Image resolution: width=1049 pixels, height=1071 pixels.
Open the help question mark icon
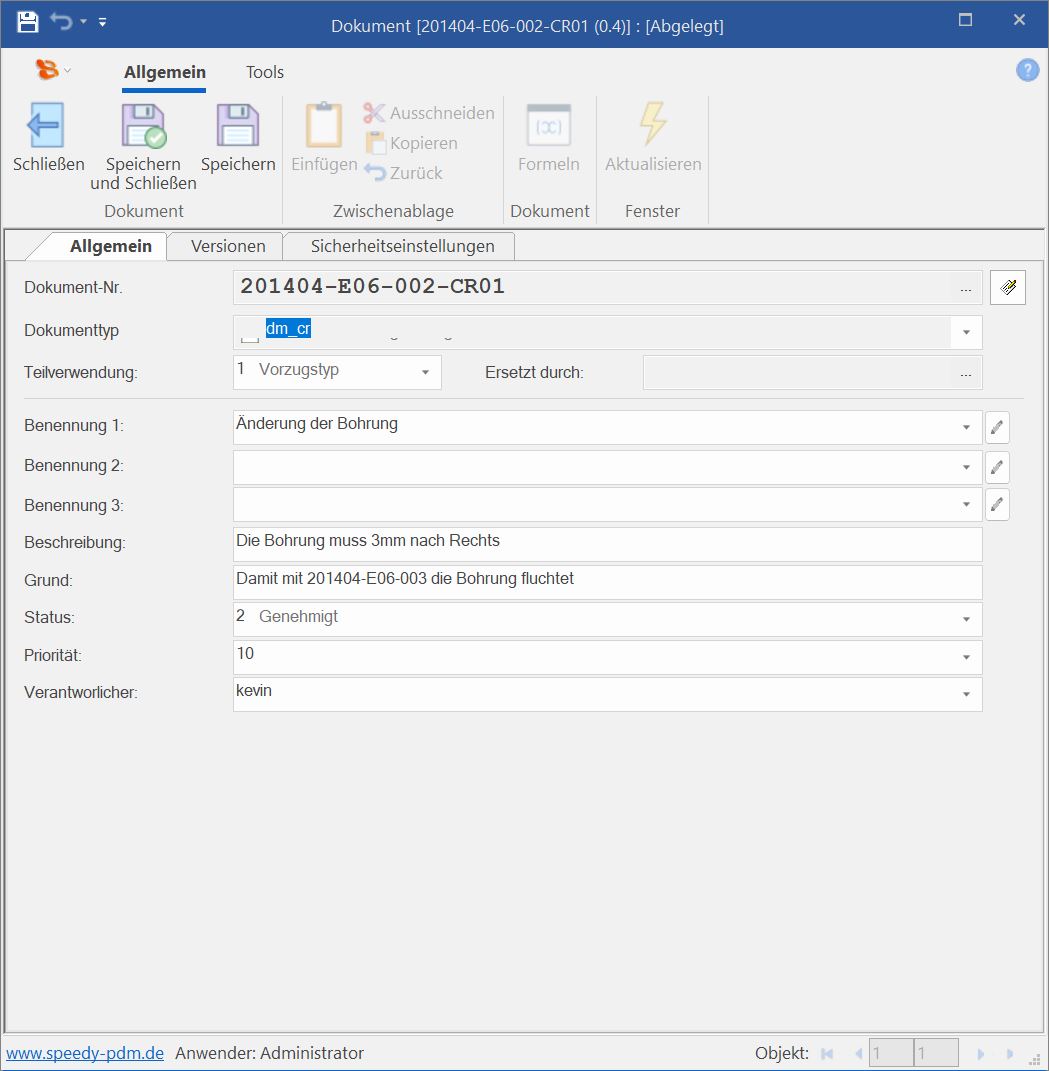pyautogui.click(x=1027, y=70)
